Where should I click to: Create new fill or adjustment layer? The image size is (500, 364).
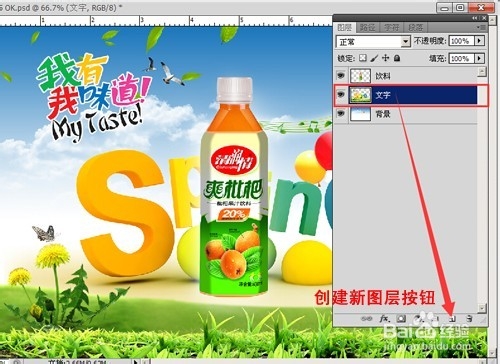pos(418,319)
